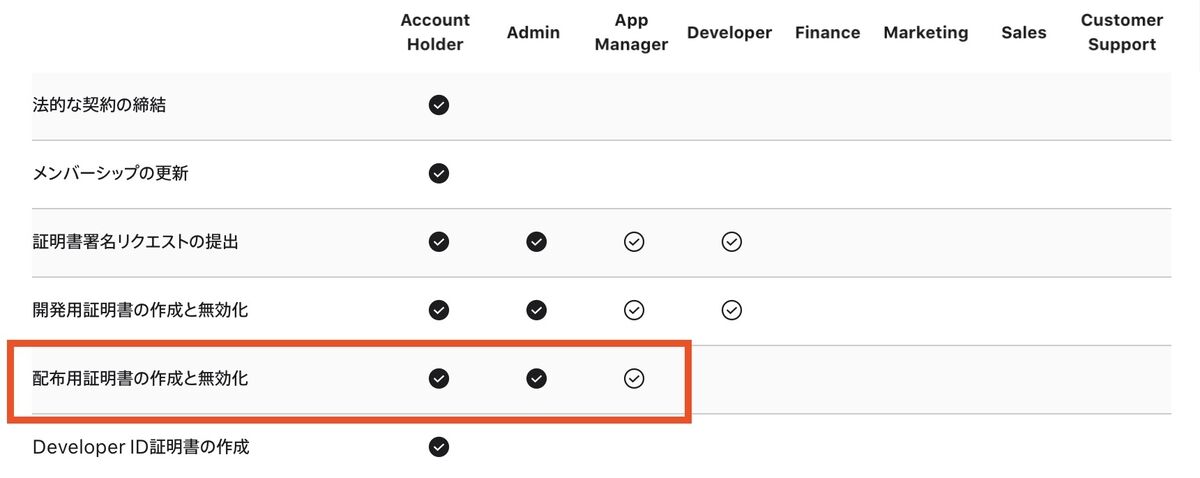Click Account Holder checkmark for 法的な契約の締結
The image size is (1200, 478).
pos(438,105)
